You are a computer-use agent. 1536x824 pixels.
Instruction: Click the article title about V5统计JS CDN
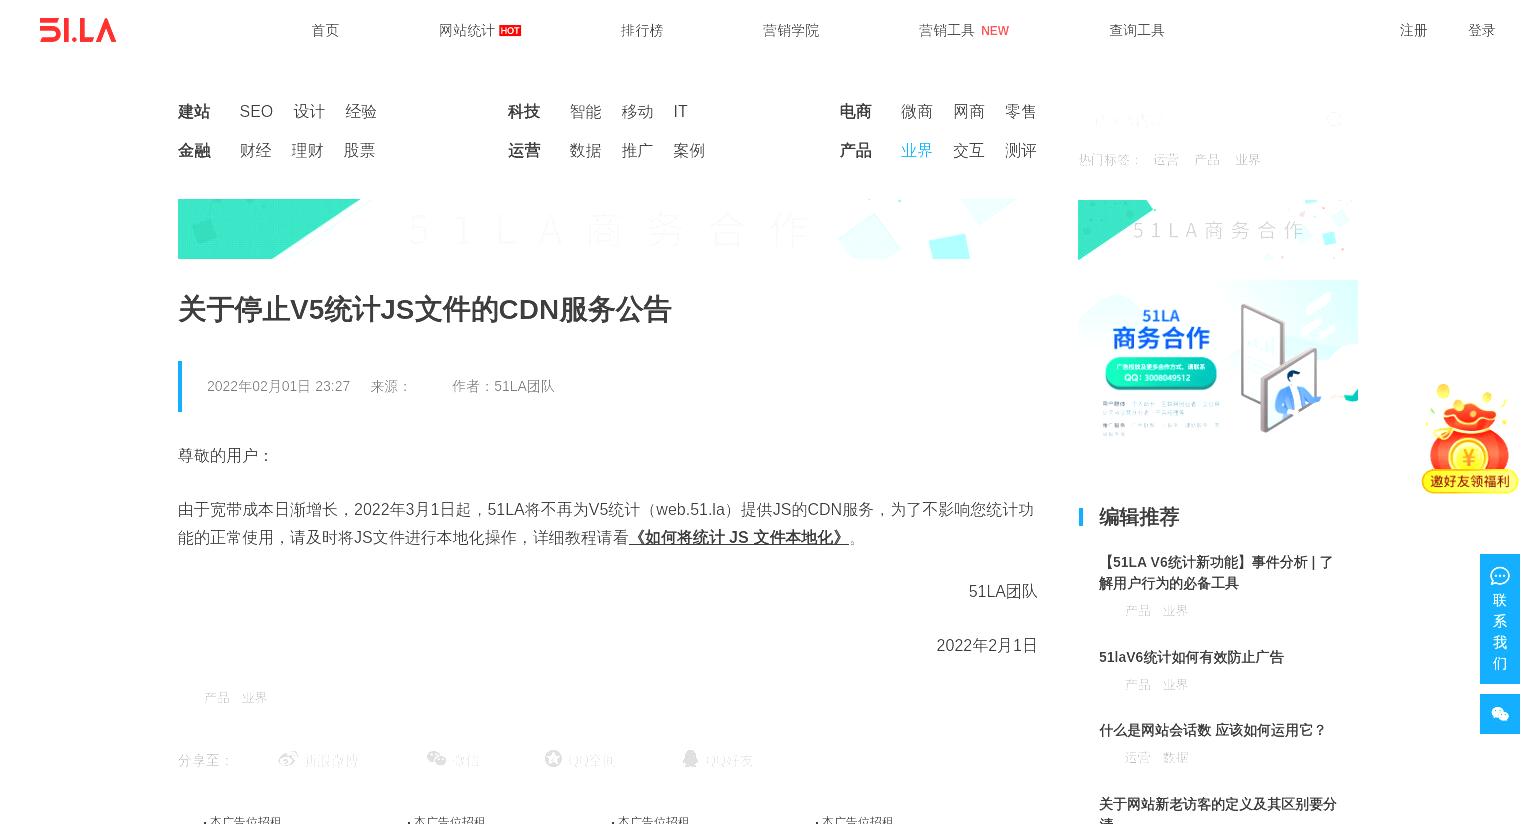[424, 310]
